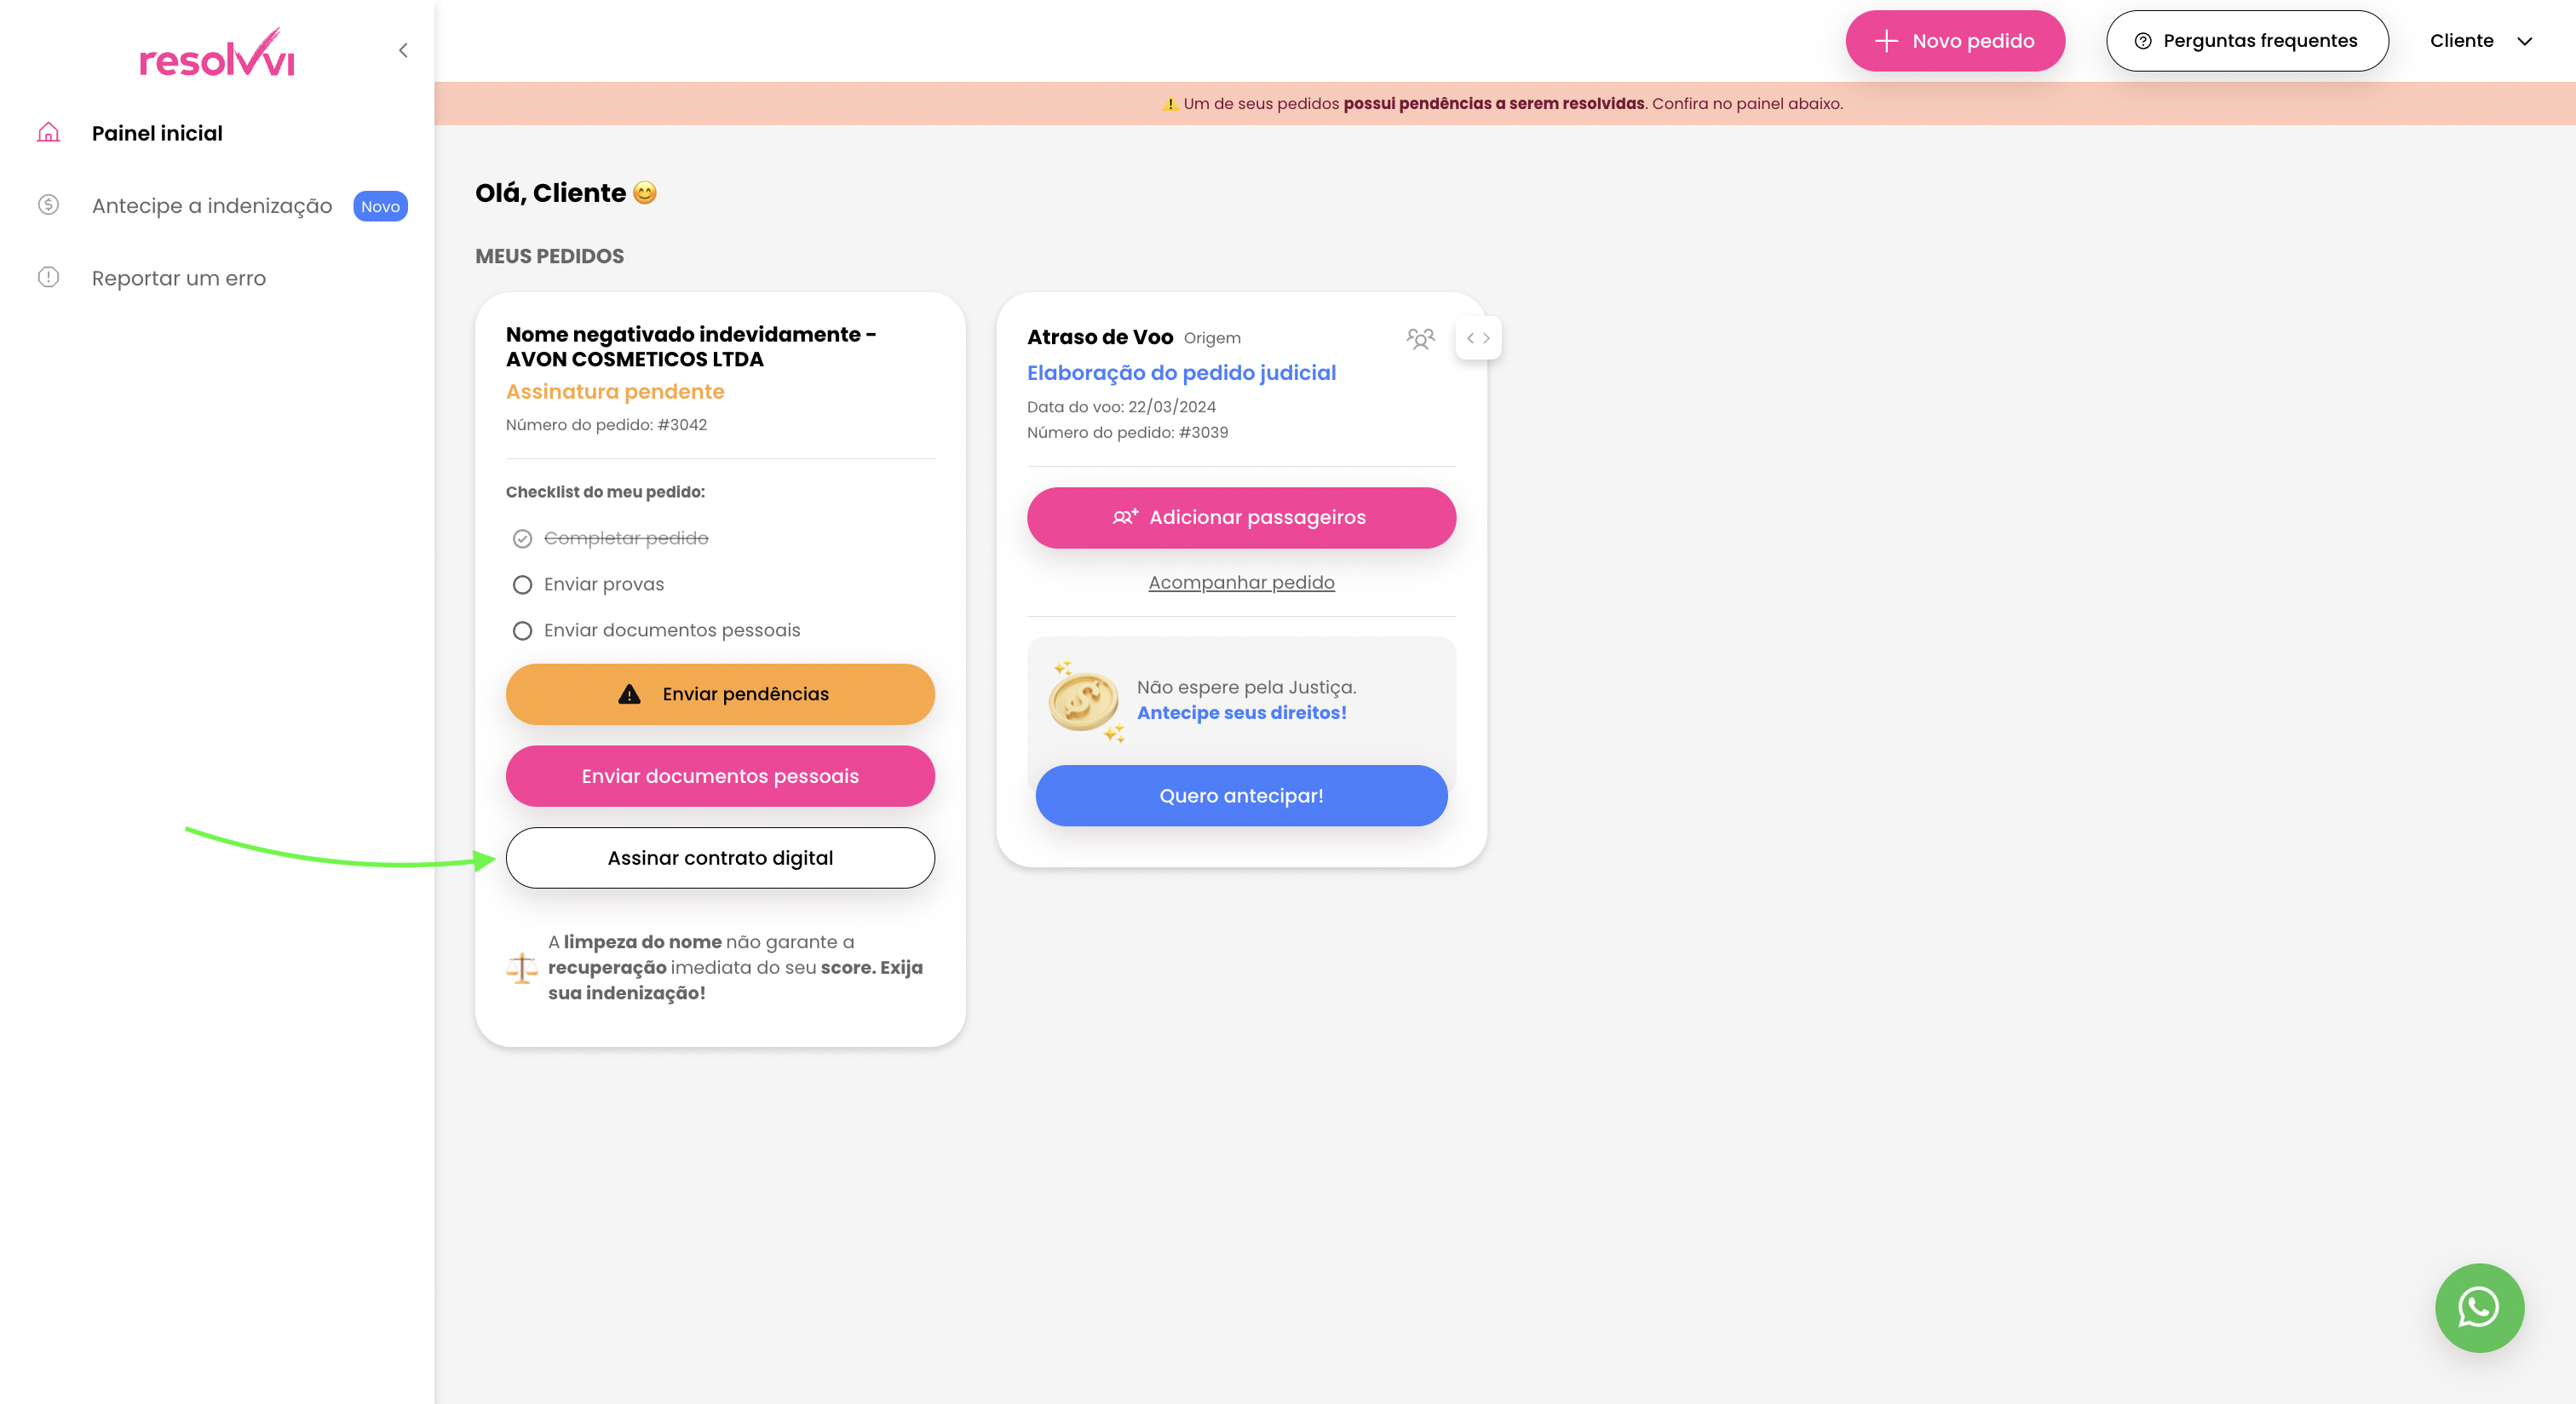The height and width of the screenshot is (1404, 2576).
Task: Select Reportar um erro in sidebar
Action: coord(179,278)
